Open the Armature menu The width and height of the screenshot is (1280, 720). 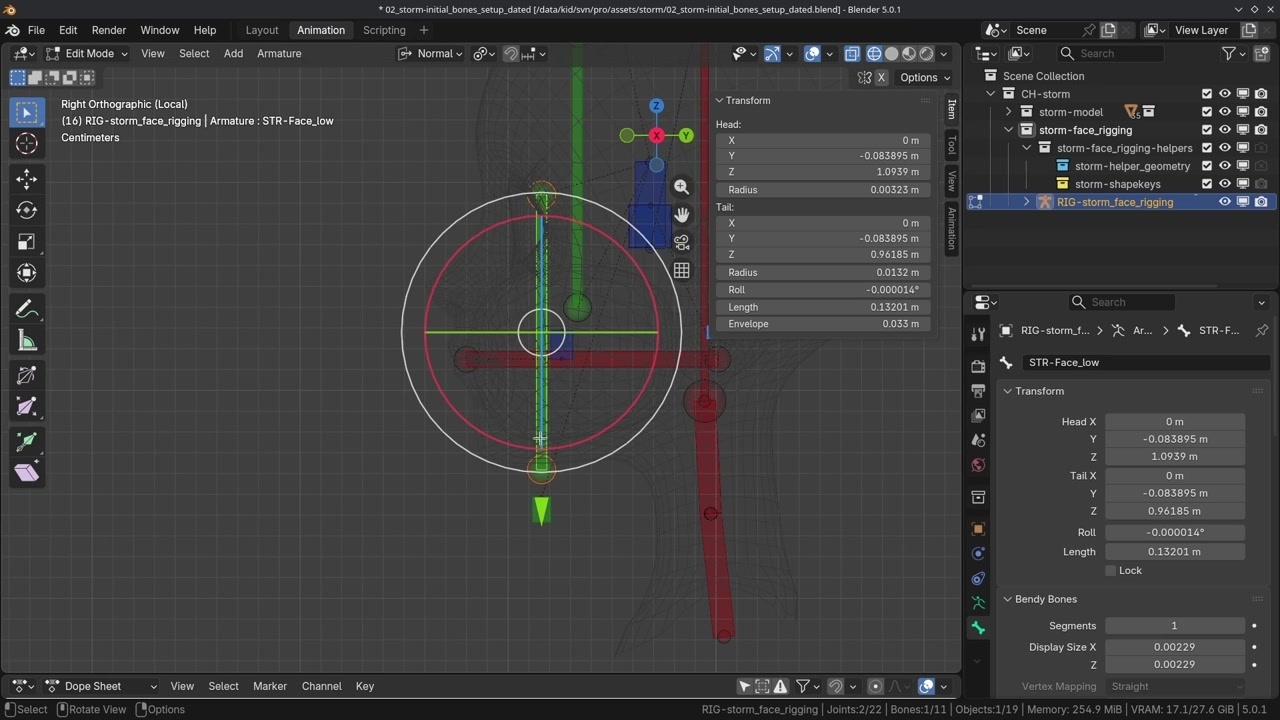point(279,54)
